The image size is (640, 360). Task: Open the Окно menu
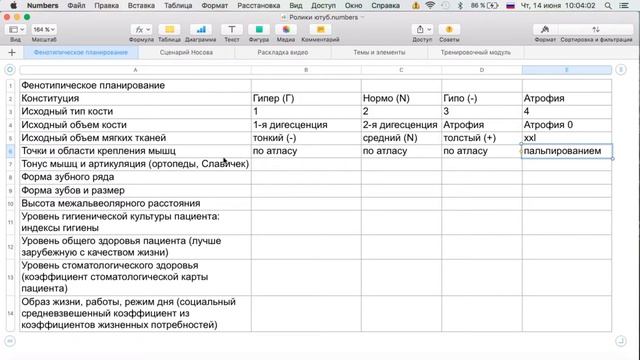[353, 6]
